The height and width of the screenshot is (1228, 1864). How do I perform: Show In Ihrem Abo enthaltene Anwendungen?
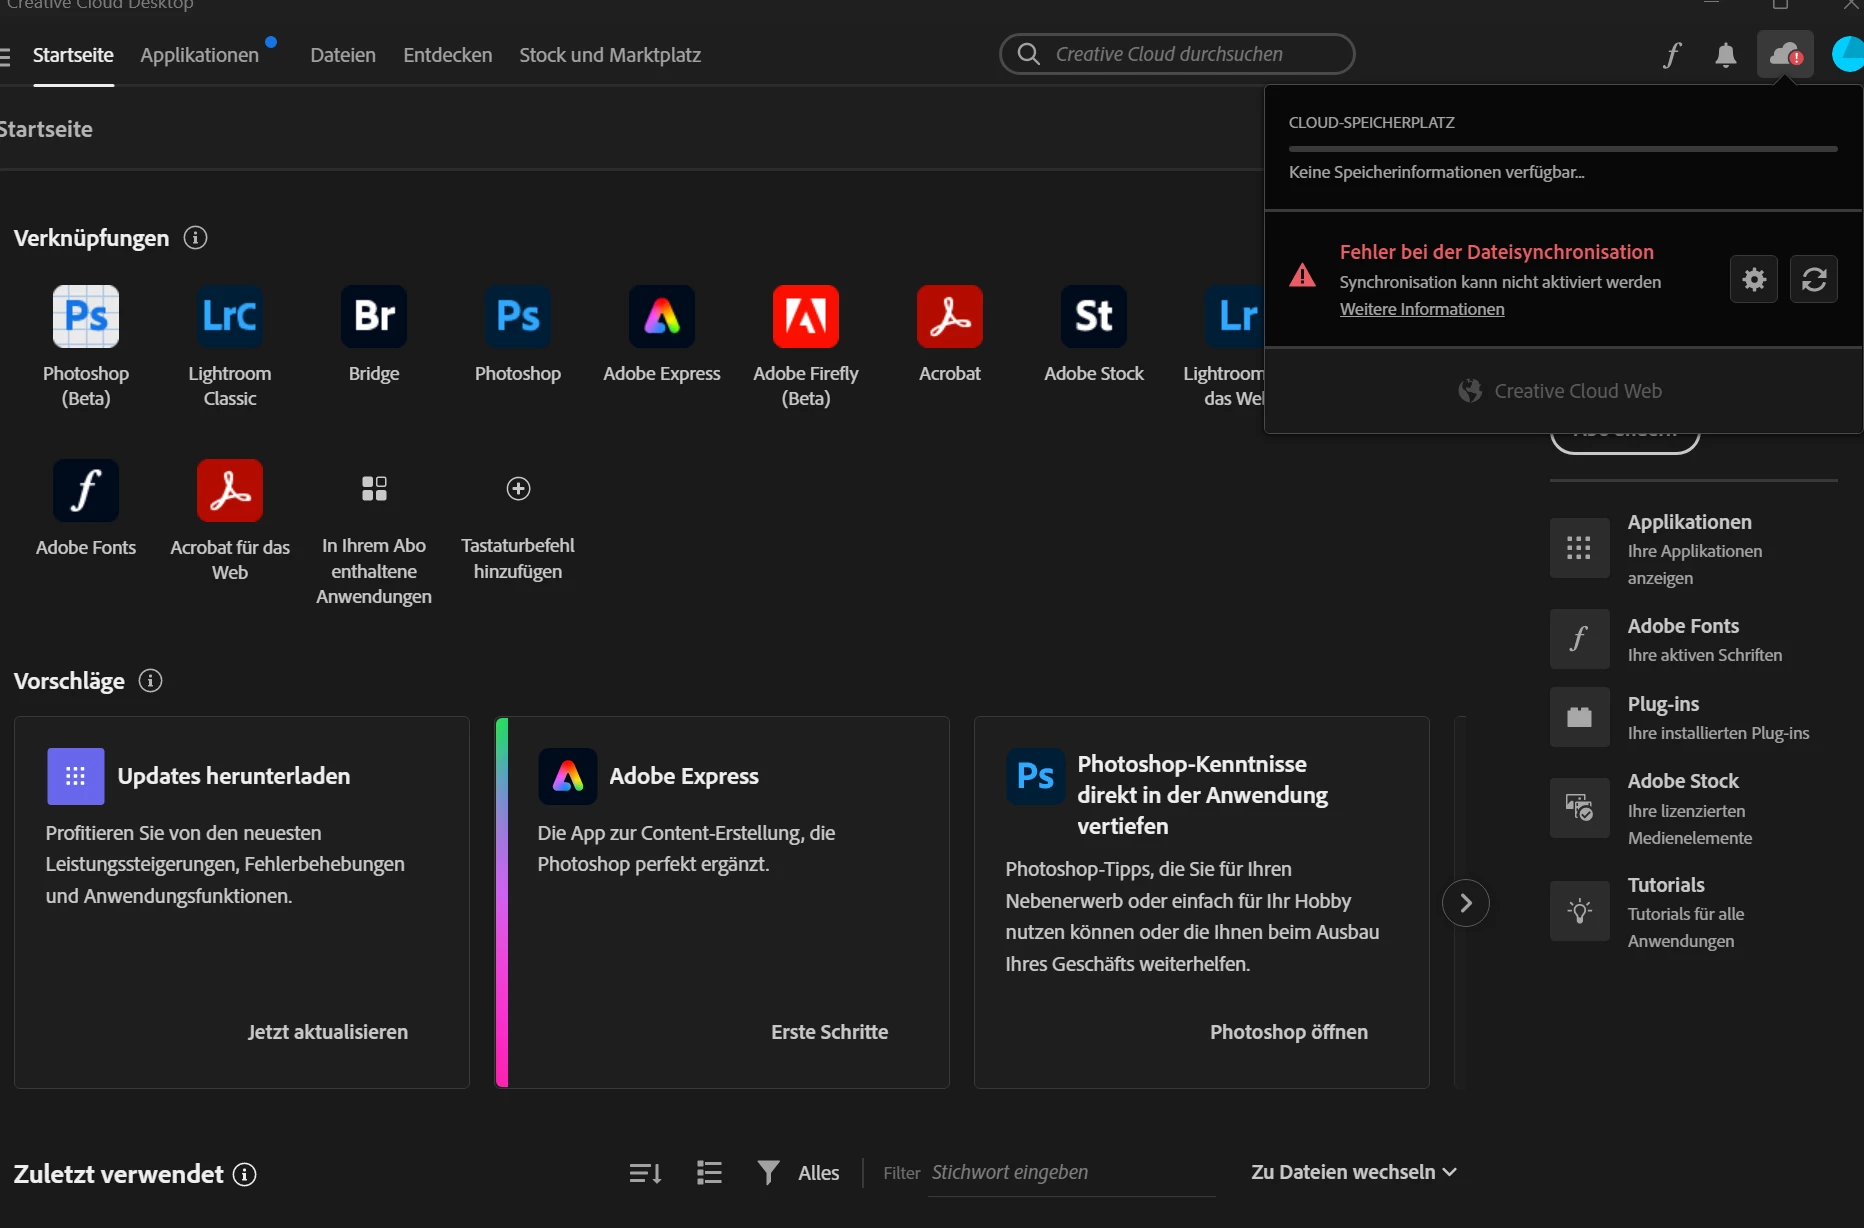(374, 488)
